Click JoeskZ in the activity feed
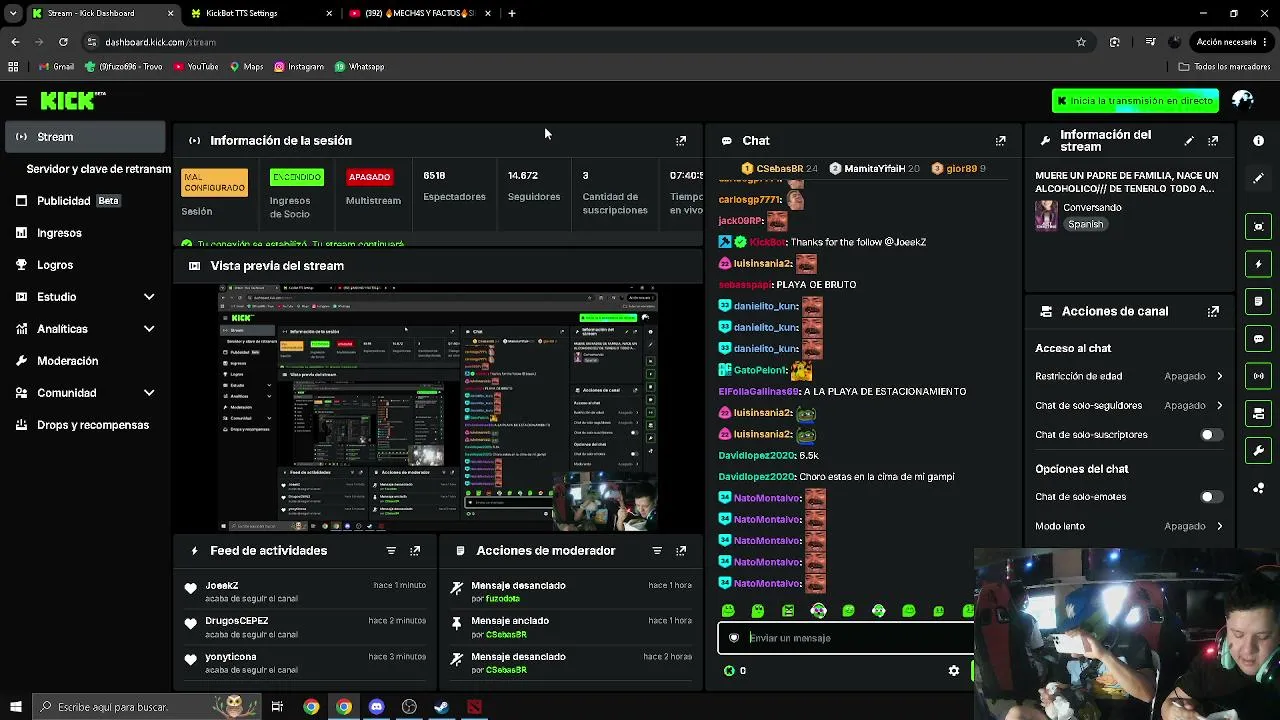The width and height of the screenshot is (1280, 720). (x=222, y=586)
